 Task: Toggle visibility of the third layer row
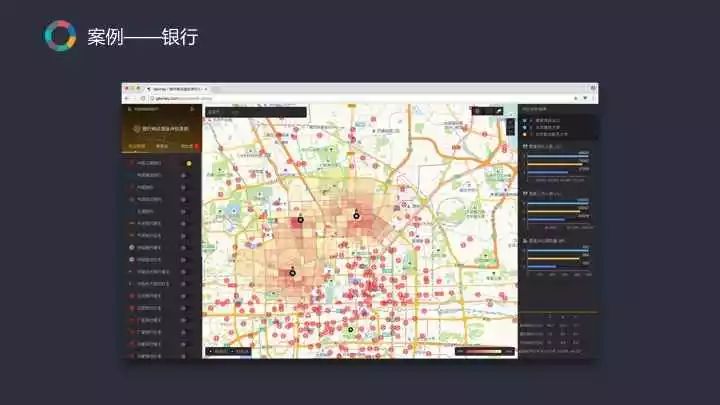184,187
